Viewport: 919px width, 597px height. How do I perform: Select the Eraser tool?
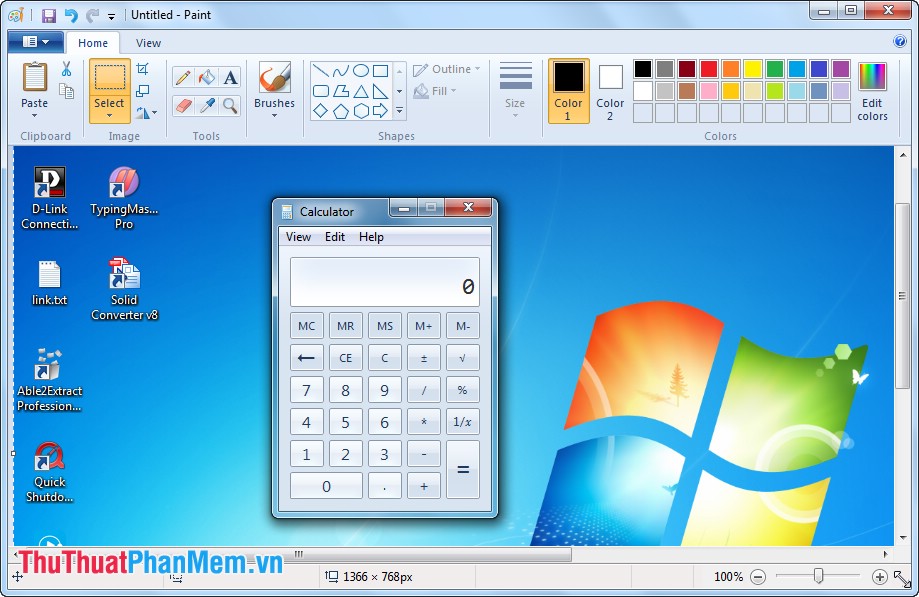183,105
